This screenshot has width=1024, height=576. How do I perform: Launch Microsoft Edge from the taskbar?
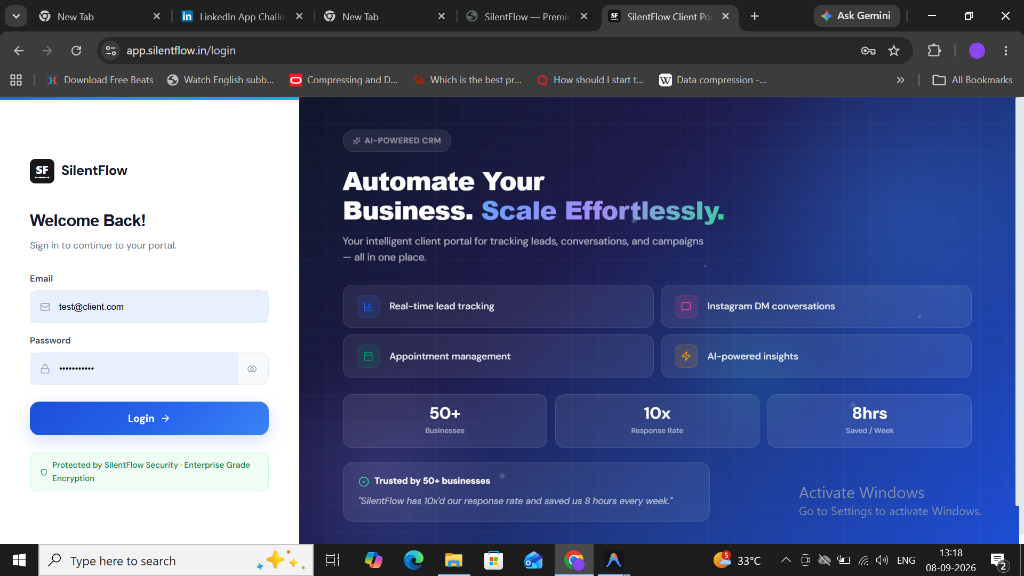[x=413, y=560]
